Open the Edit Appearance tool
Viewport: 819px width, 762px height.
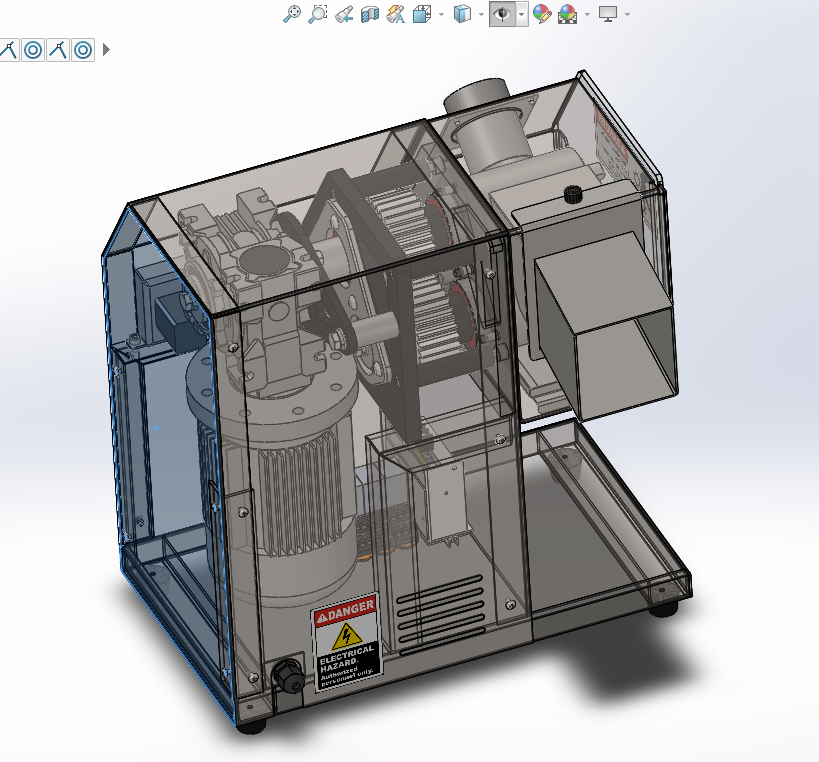[542, 14]
